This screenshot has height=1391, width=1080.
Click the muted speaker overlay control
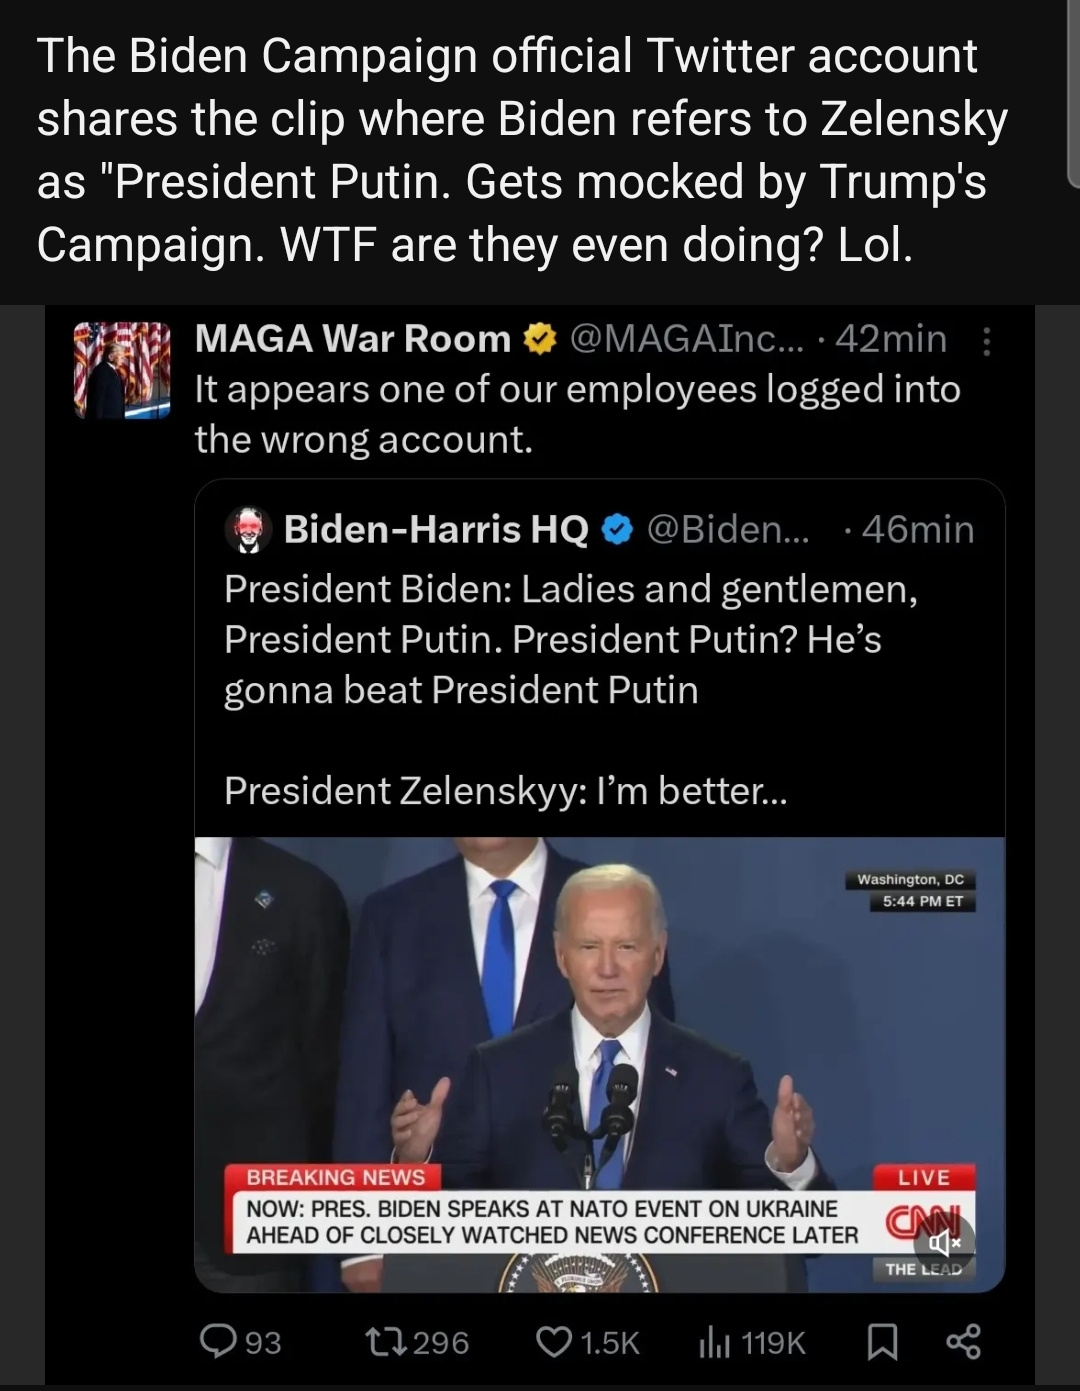click(x=944, y=1243)
